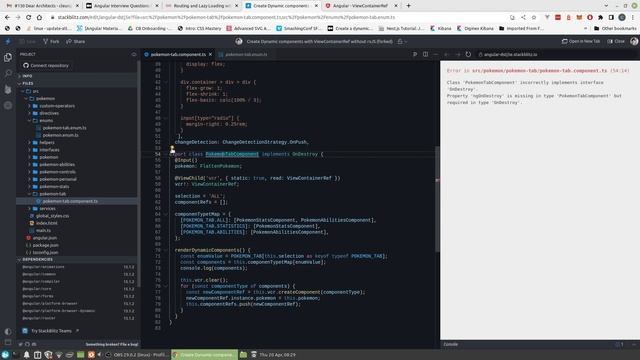Click the Share button

[x=76, y=41]
